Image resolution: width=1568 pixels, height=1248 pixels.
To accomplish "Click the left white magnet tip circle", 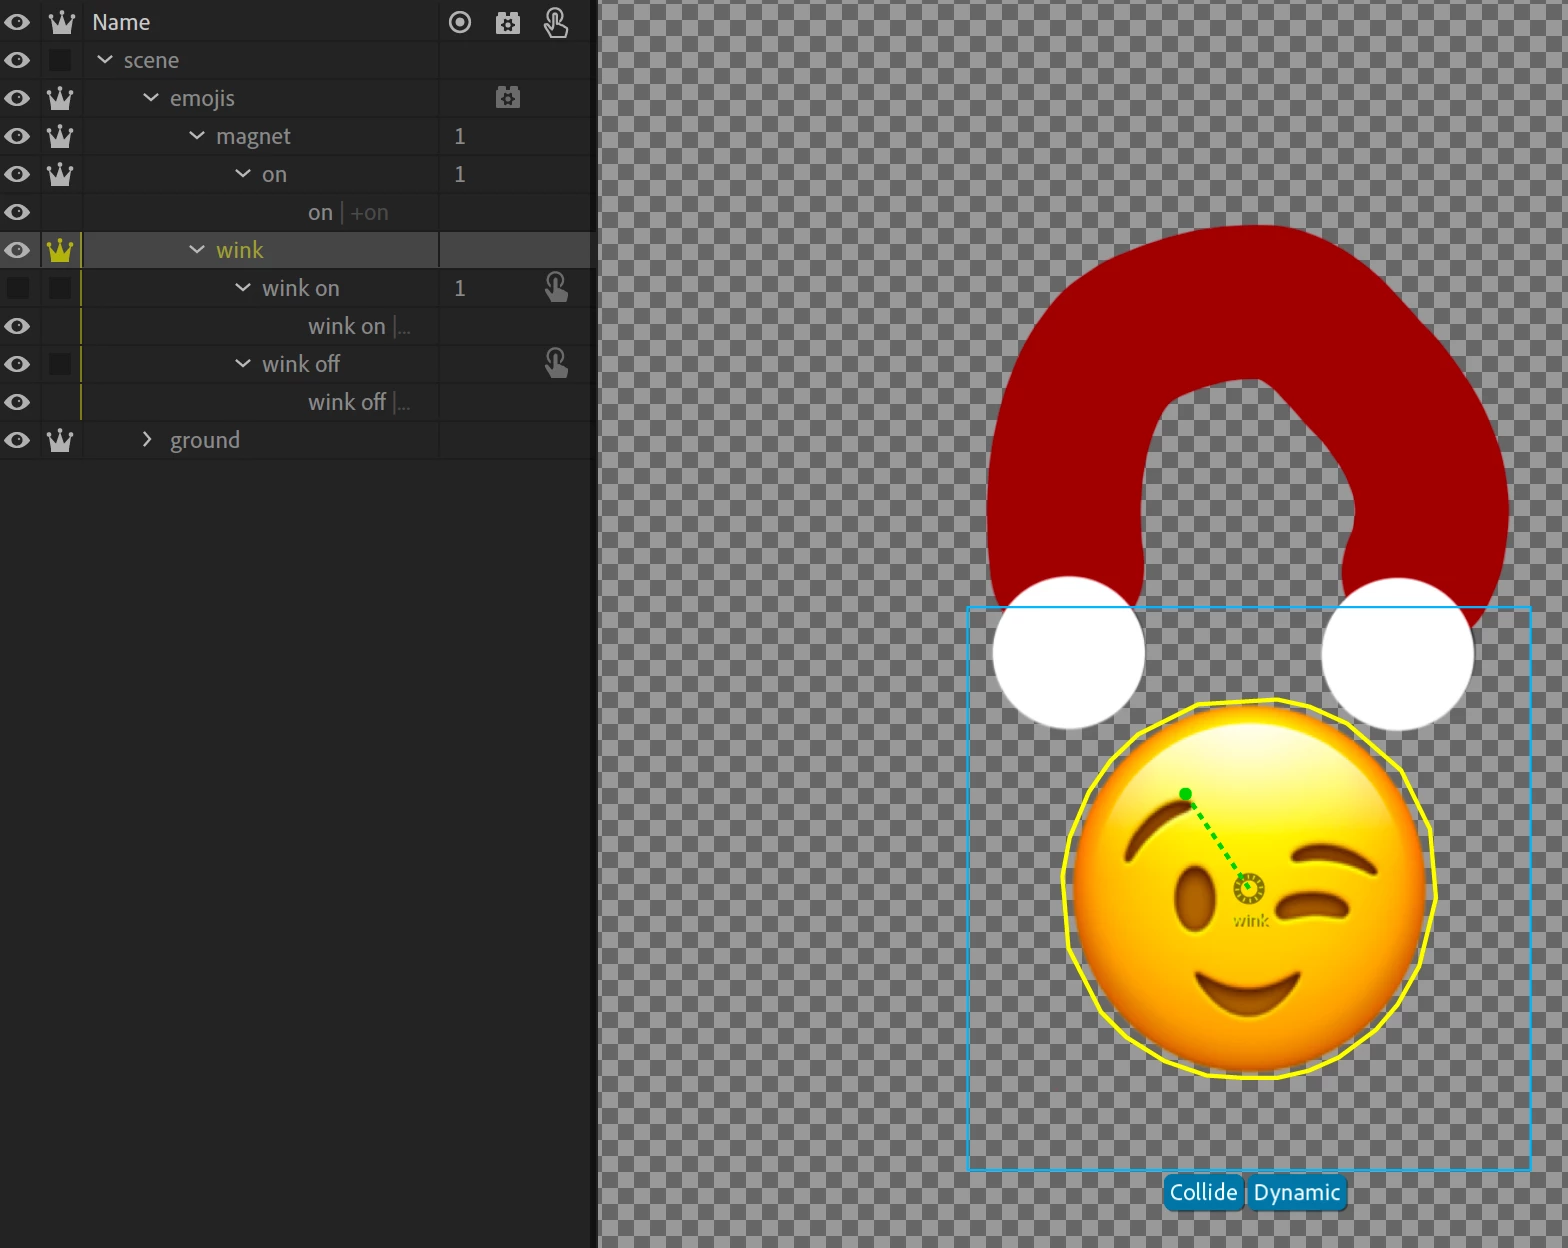I will [x=1069, y=652].
